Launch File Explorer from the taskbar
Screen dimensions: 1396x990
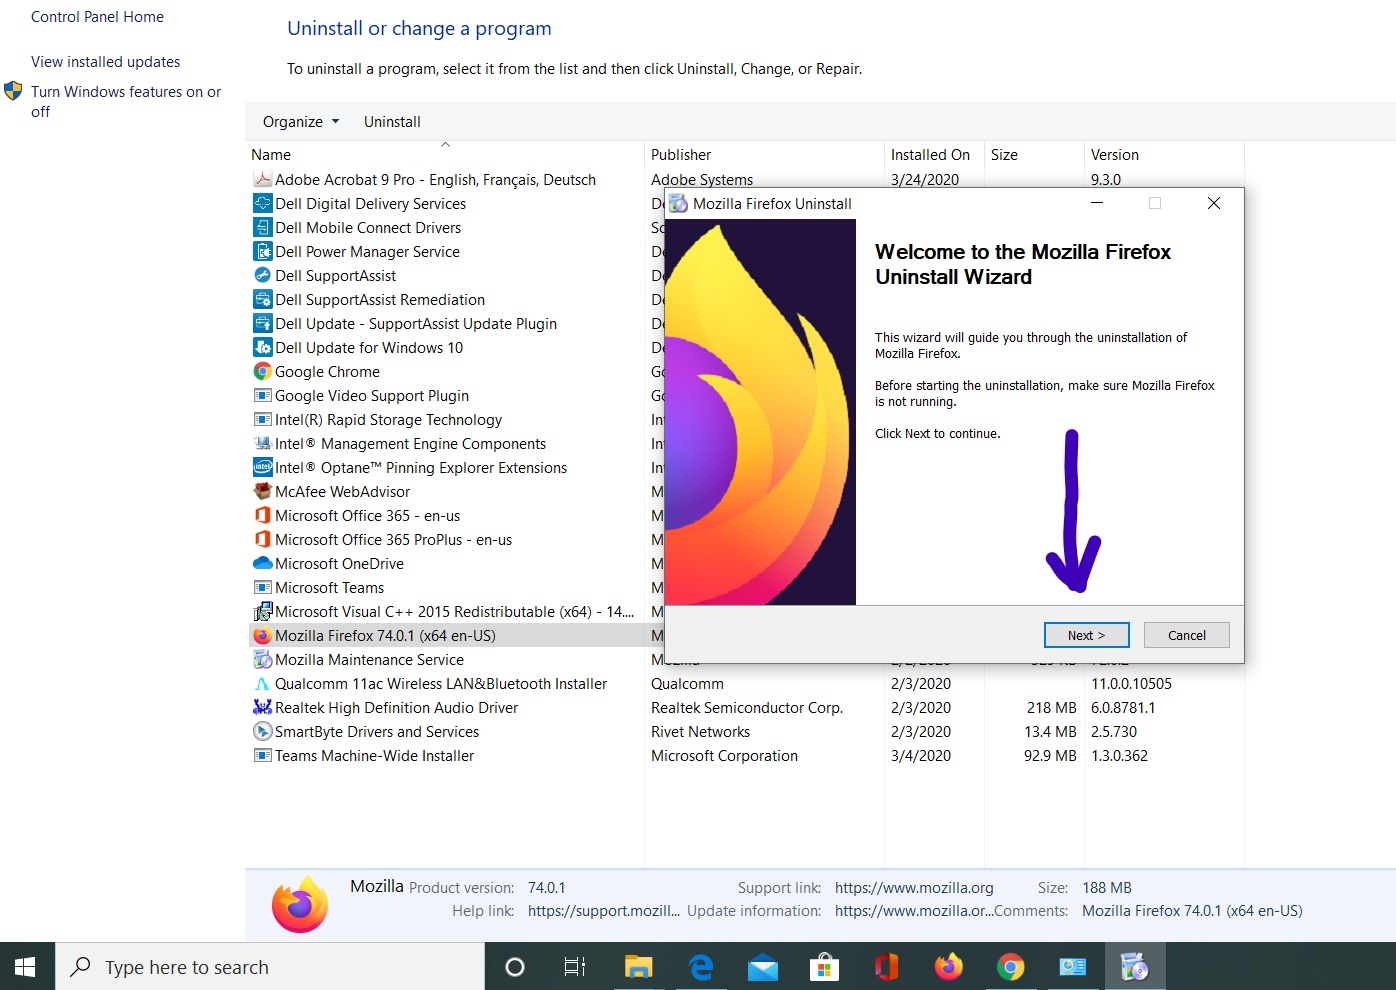tap(638, 967)
